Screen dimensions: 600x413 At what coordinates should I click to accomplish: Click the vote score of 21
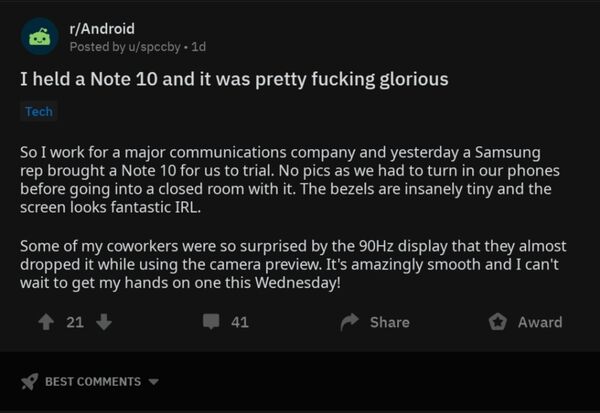(74, 322)
